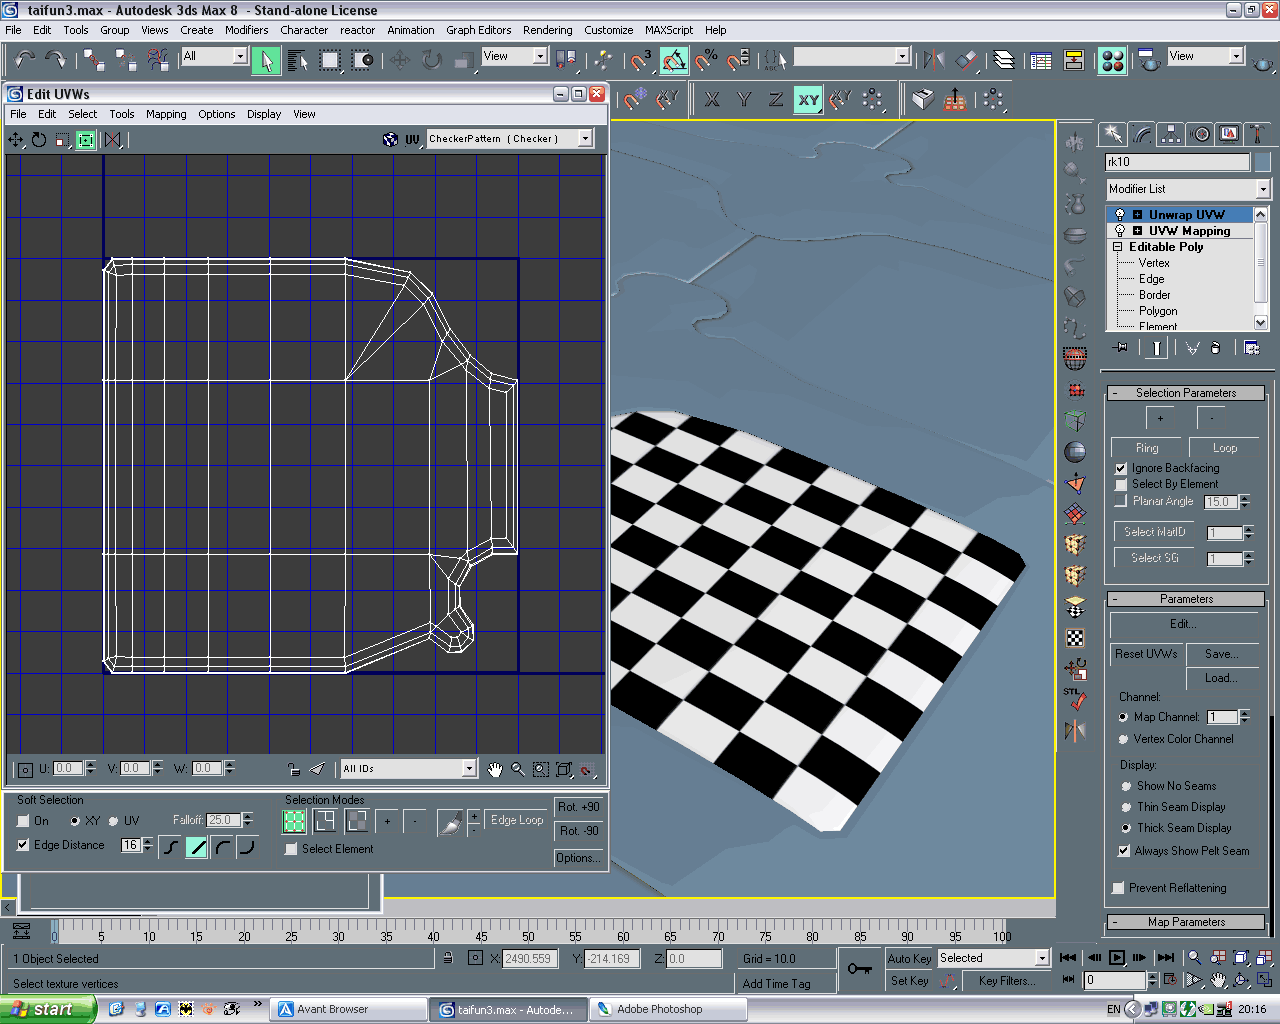Image resolution: width=1280 pixels, height=1024 pixels.
Task: Open the All IDs dropdown
Action: pos(469,768)
